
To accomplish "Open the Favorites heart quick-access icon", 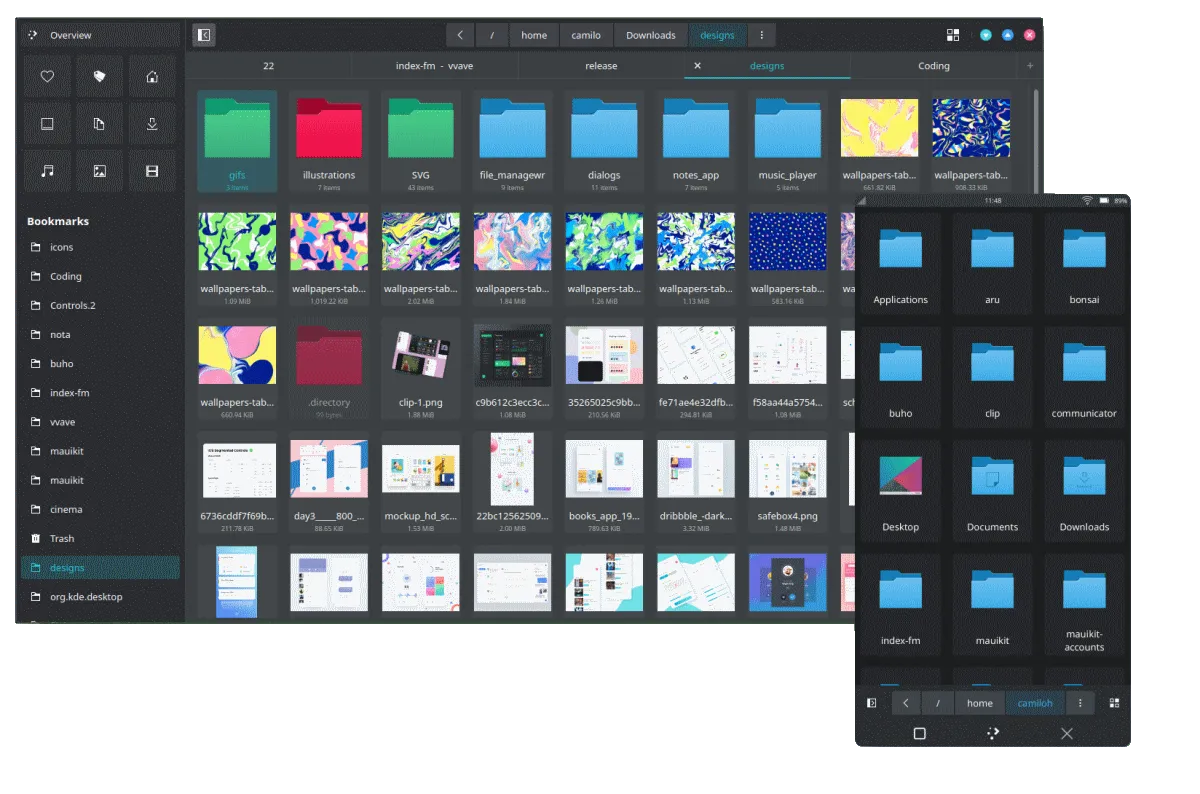I will [x=47, y=76].
